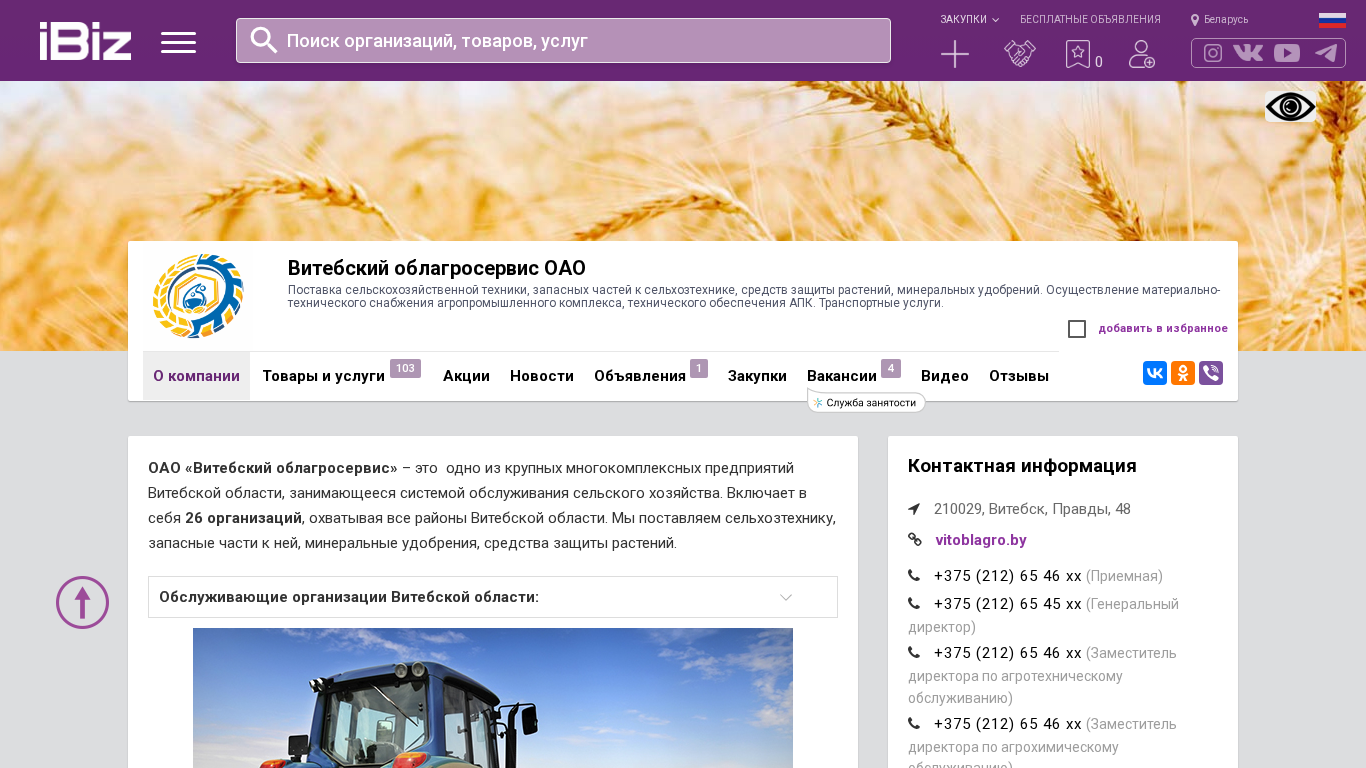Screen dimensions: 1366x768
Task: Click the scroll-to-top arrow button
Action: [x=82, y=602]
